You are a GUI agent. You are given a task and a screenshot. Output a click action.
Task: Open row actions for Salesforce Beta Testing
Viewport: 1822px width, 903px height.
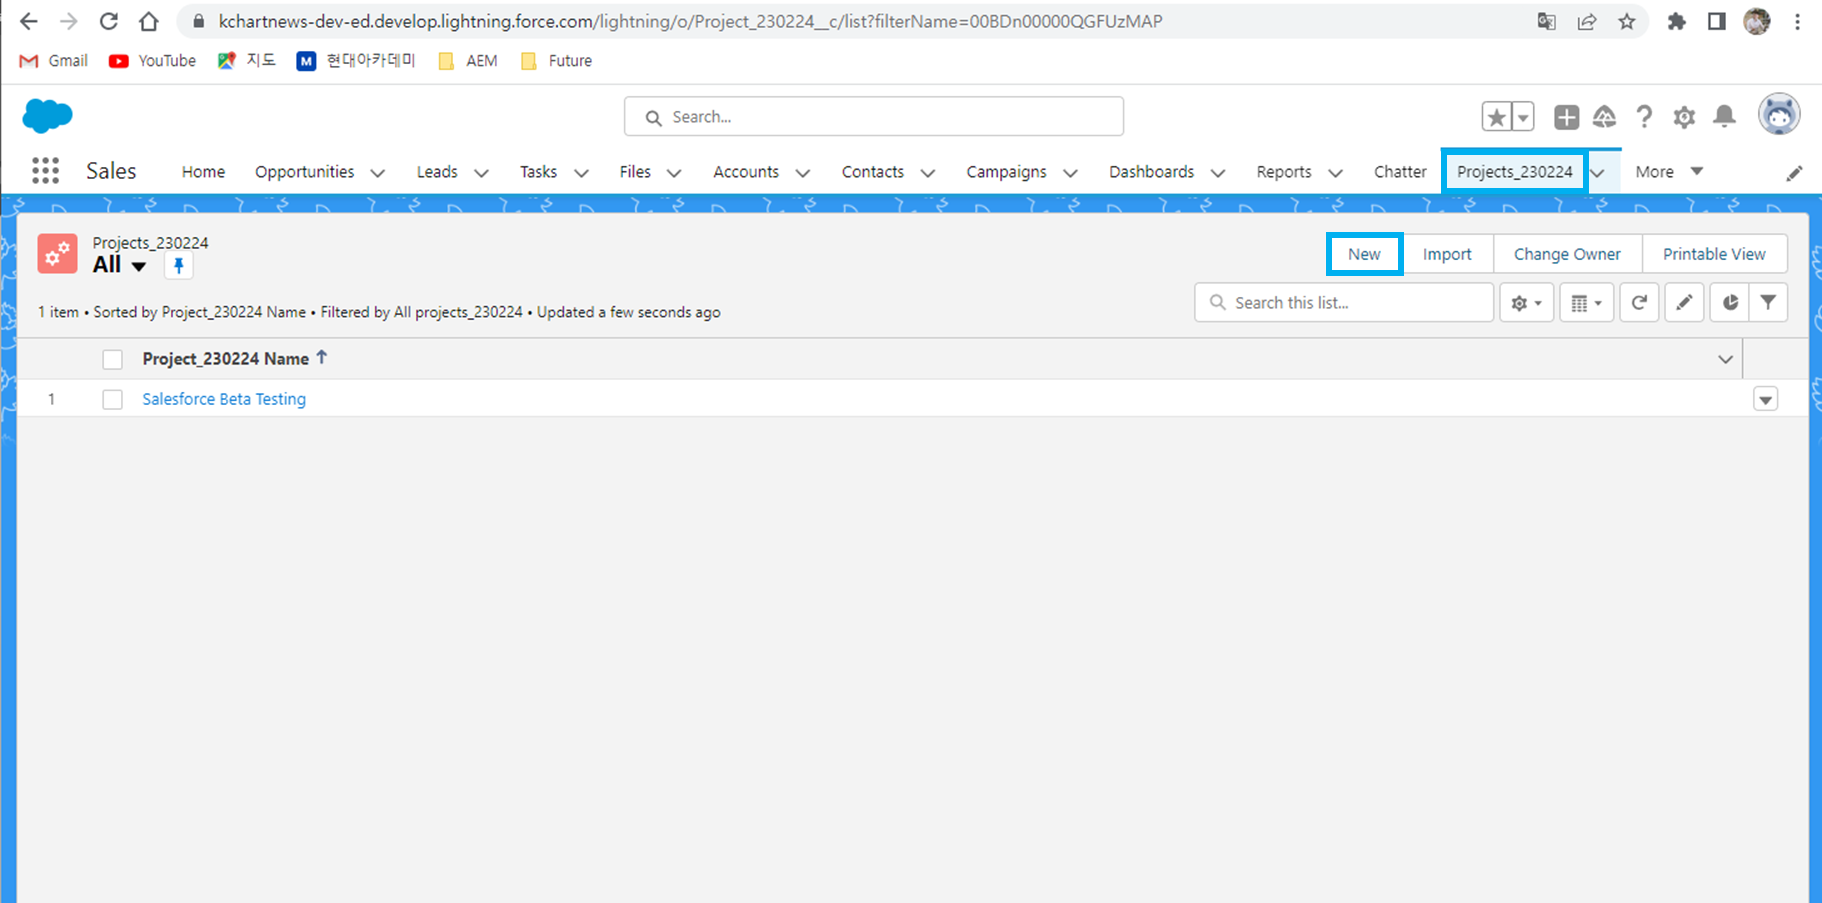coord(1765,400)
